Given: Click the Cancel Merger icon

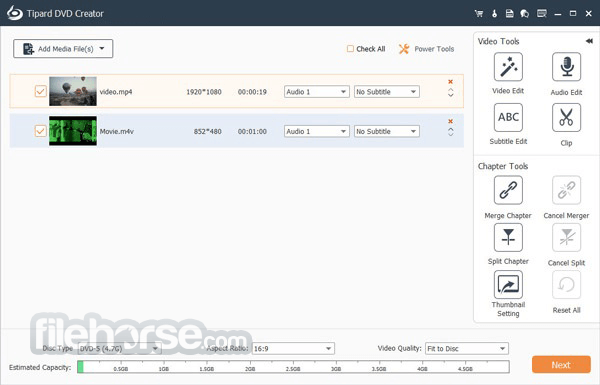Looking at the screenshot, I should (x=566, y=190).
